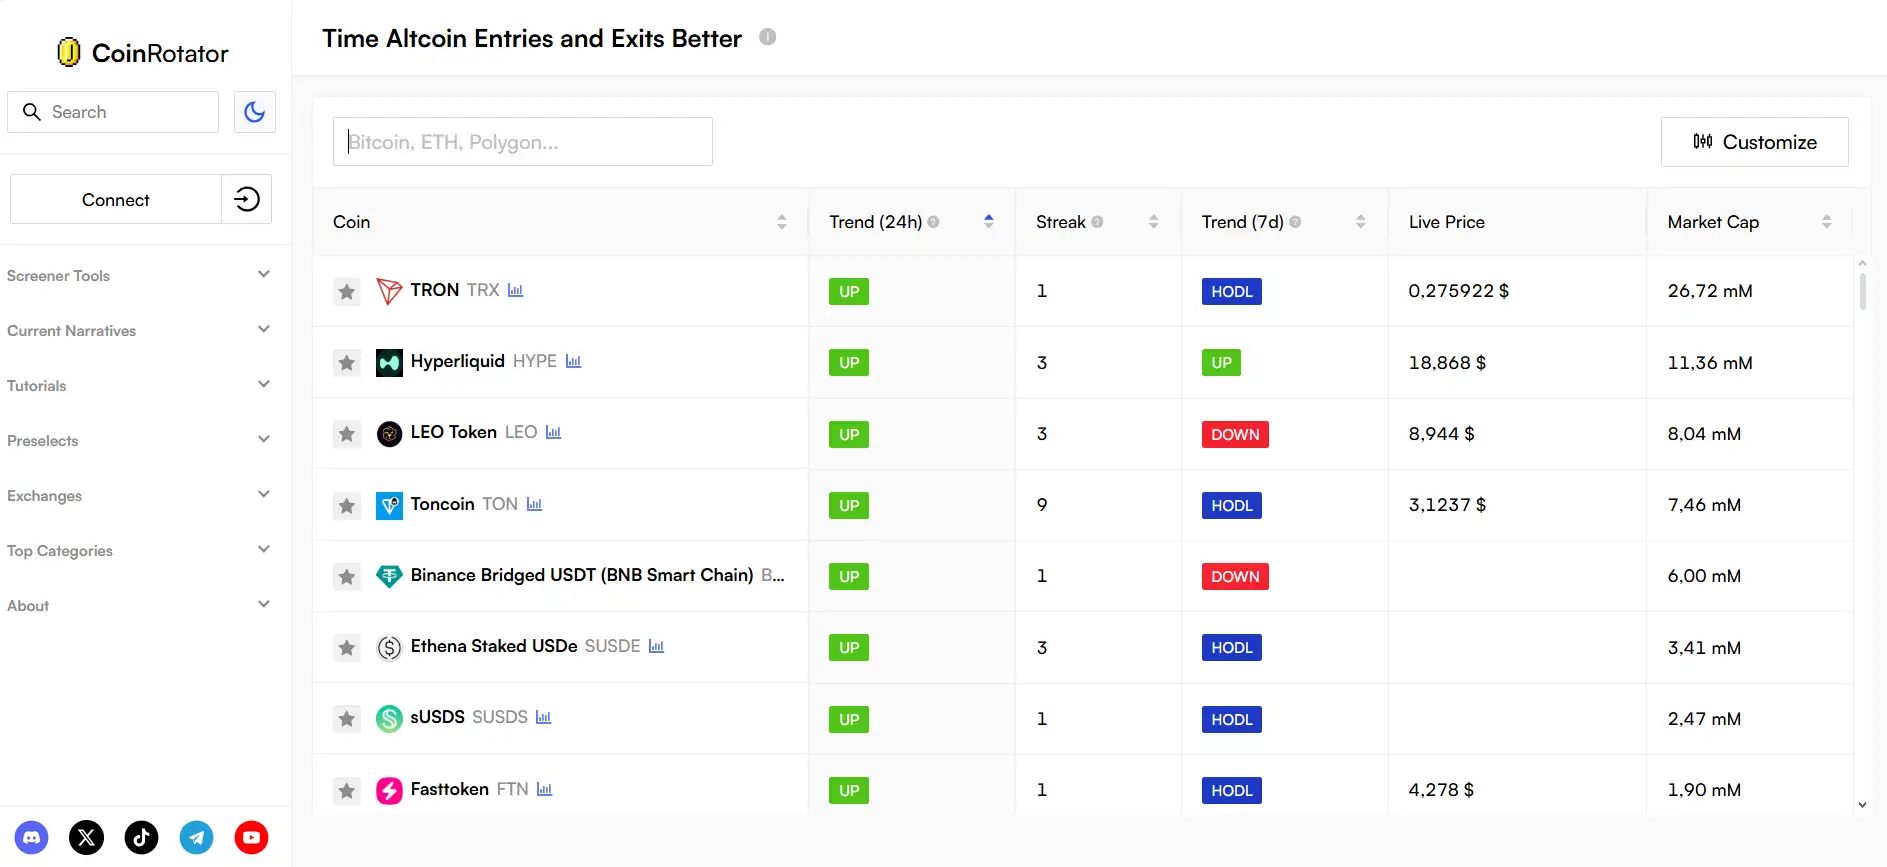Open the Discord community icon
The image size is (1887, 867).
32,837
